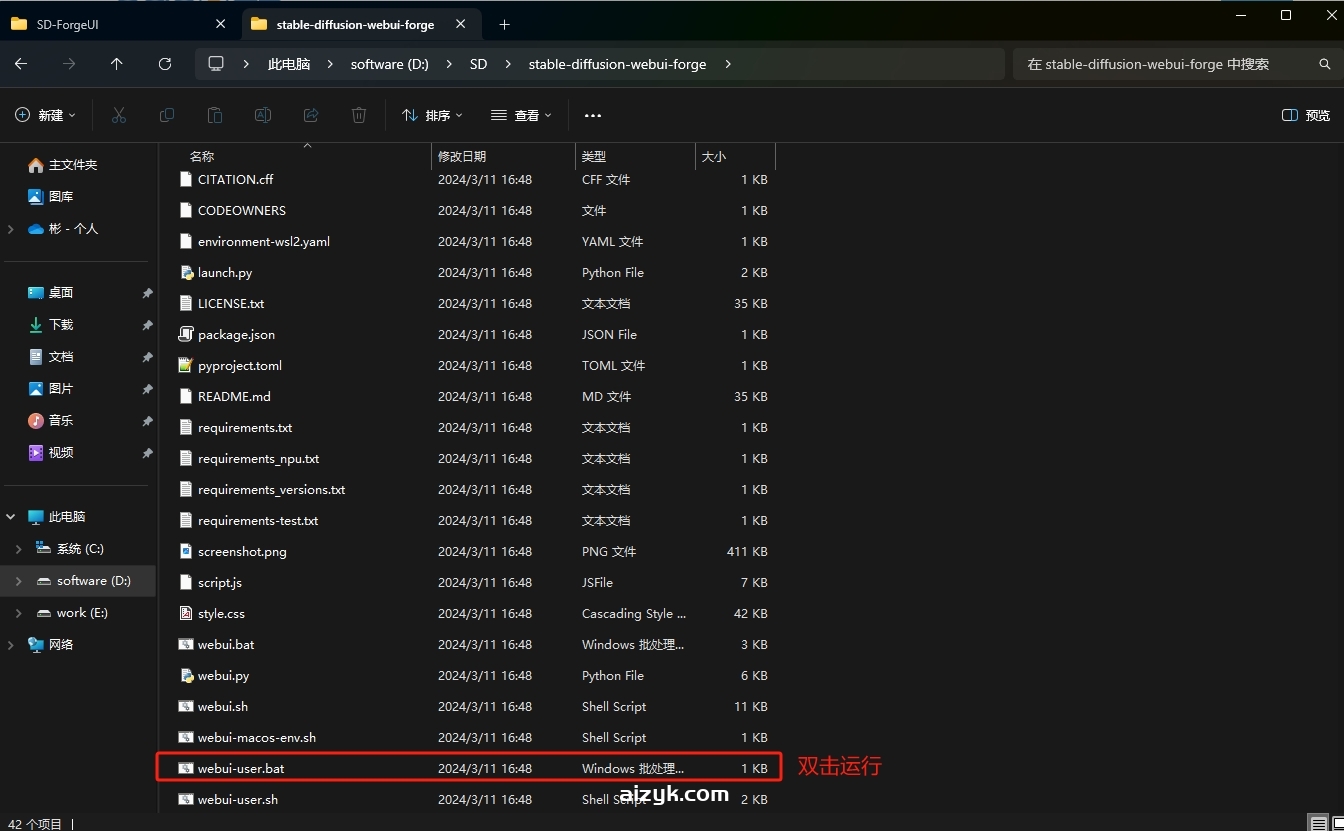
Task: Toggle the 预览 preview pane
Action: (x=1306, y=116)
